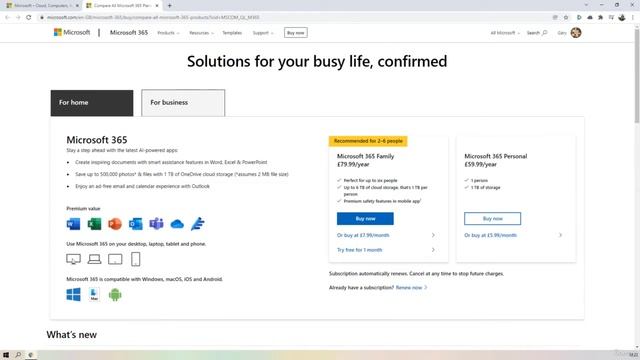
Task: Reload the page with browser refresh icon
Action: pos(29,17)
